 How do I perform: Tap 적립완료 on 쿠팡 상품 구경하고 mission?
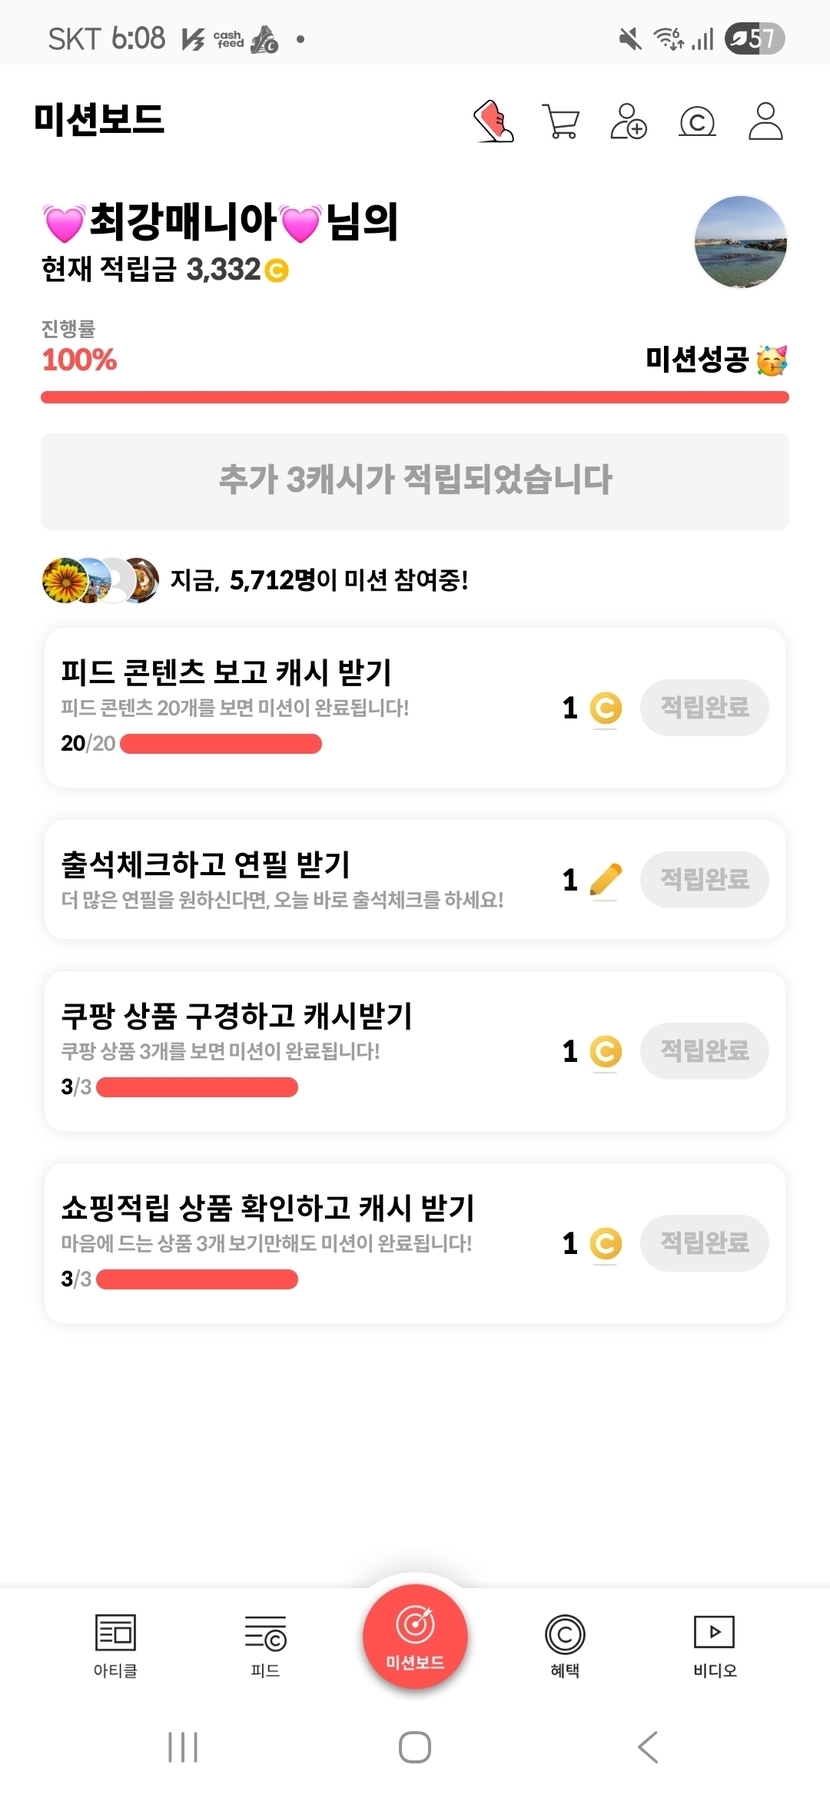704,1051
